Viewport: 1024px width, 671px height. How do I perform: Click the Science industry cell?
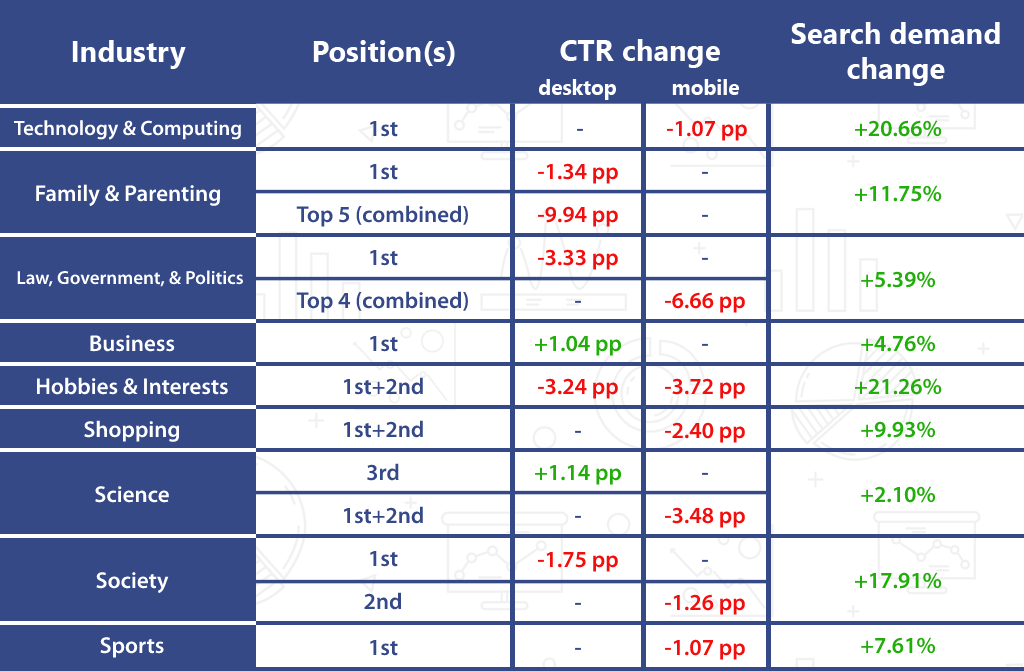tap(131, 495)
